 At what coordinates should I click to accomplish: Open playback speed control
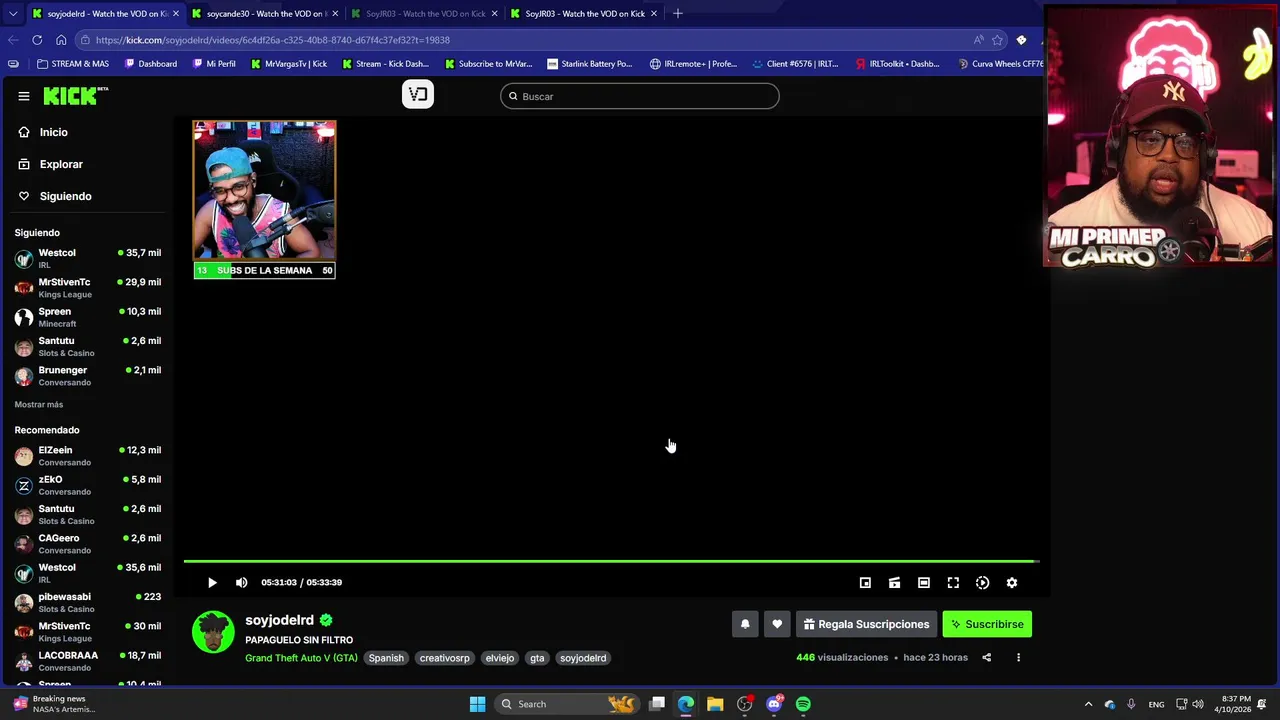coord(982,582)
